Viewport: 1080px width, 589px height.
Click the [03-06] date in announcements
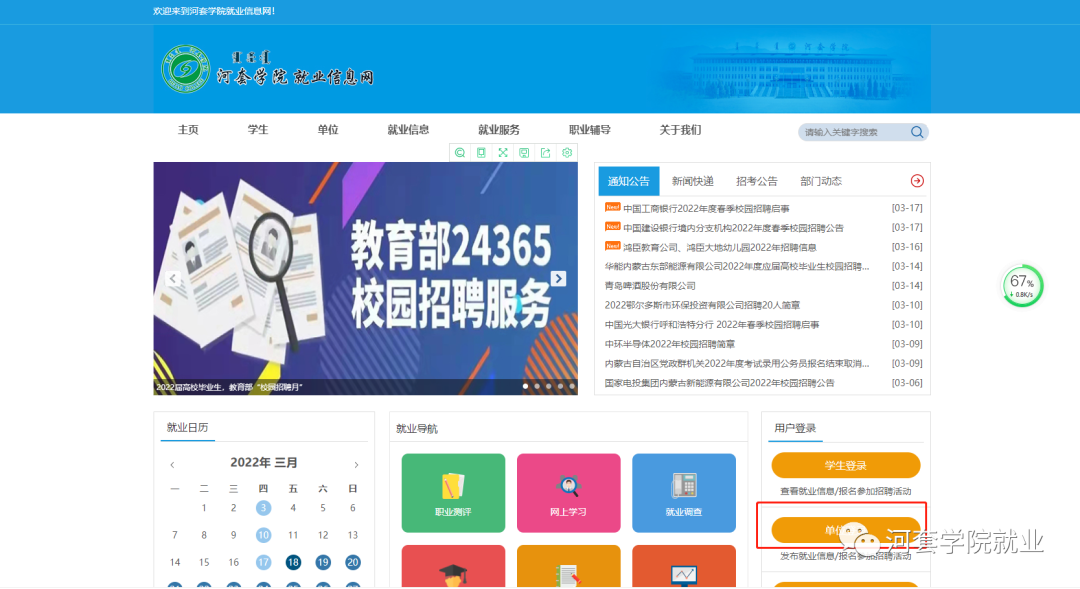tap(906, 382)
